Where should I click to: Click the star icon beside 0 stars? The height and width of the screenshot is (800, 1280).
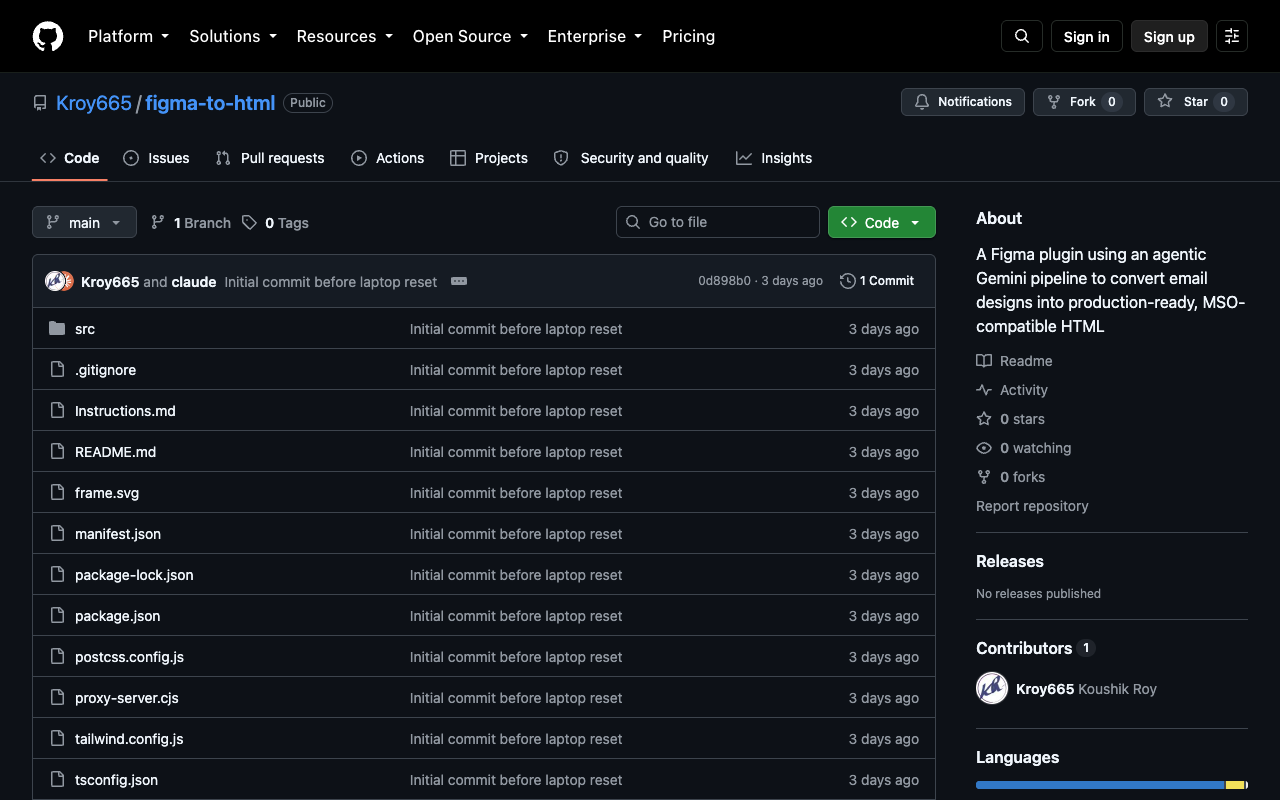[984, 419]
